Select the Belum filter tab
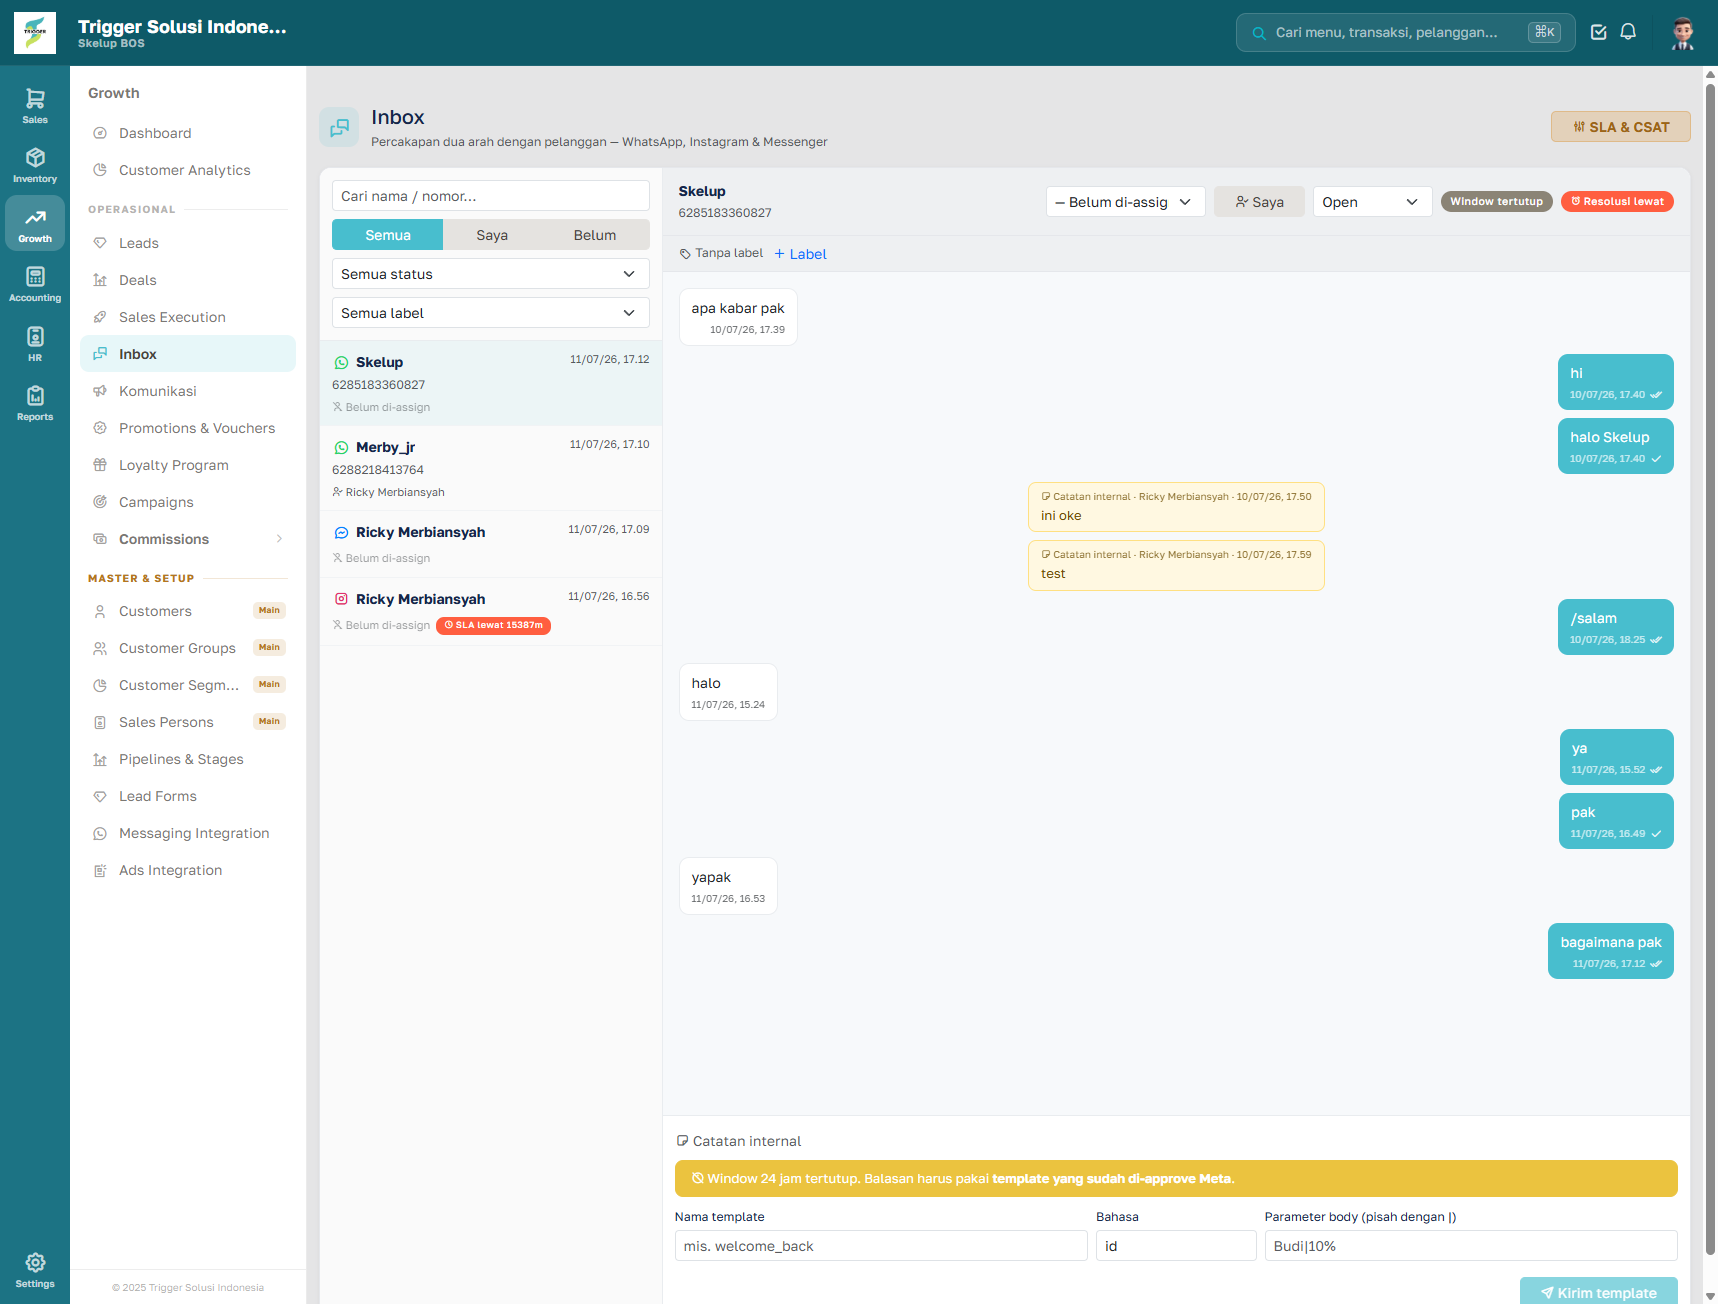The width and height of the screenshot is (1718, 1304). 595,235
